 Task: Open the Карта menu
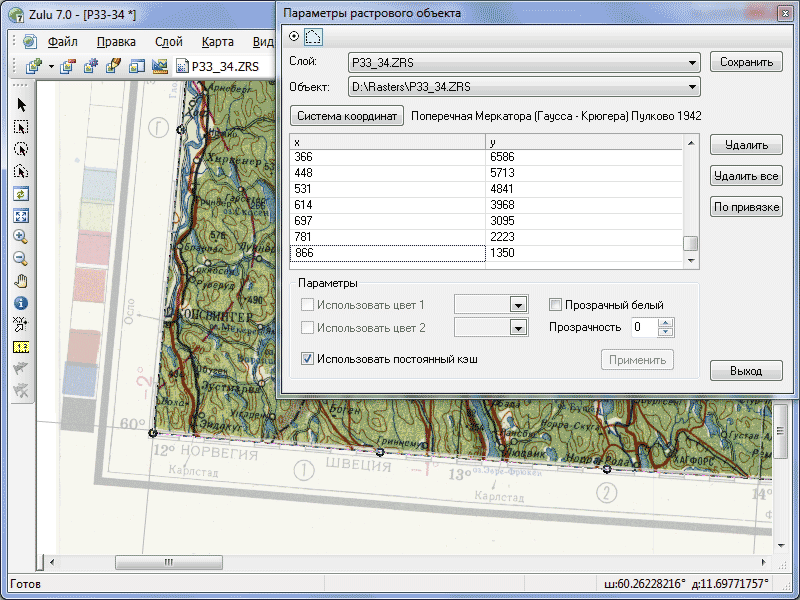coord(217,42)
